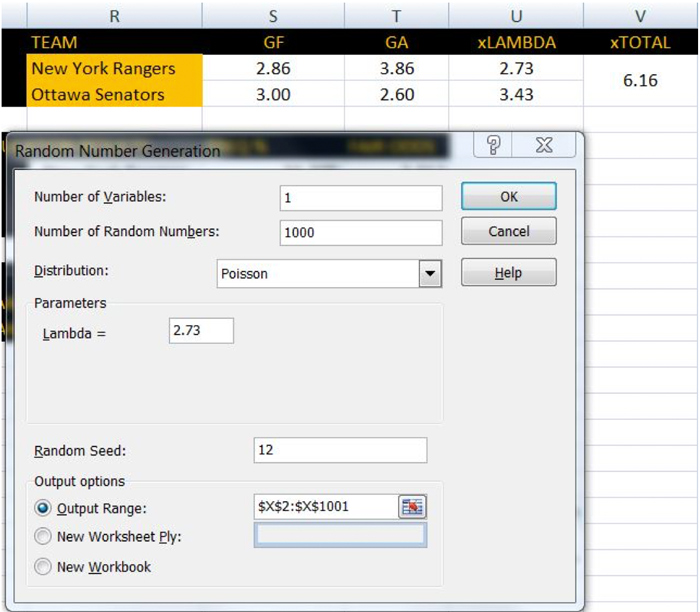Confirm with the OK button

coord(508,196)
